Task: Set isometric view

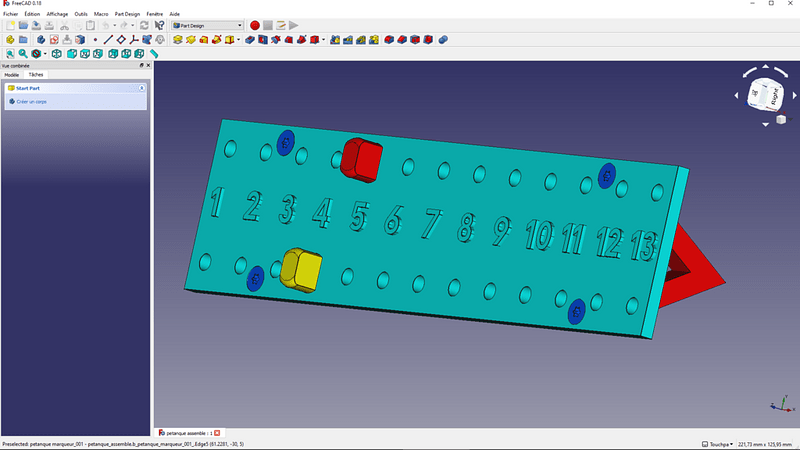Action: pyautogui.click(x=57, y=54)
